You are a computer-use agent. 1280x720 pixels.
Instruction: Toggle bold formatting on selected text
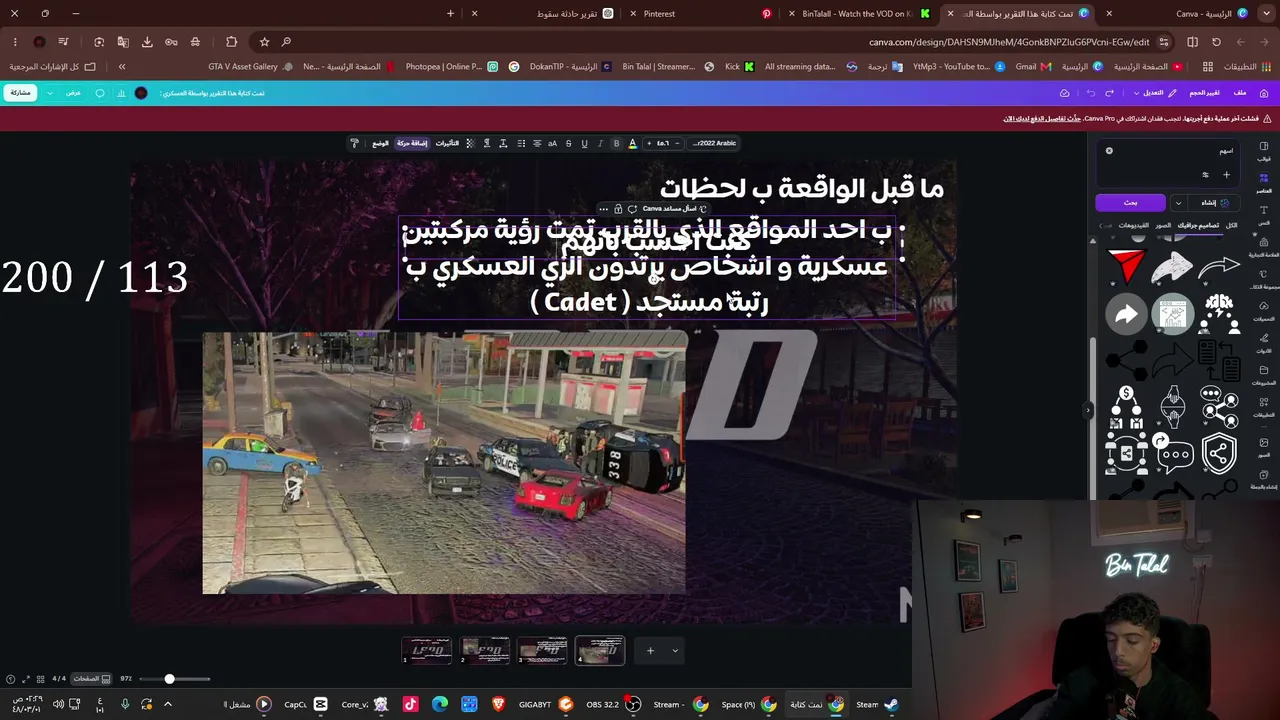tap(616, 143)
